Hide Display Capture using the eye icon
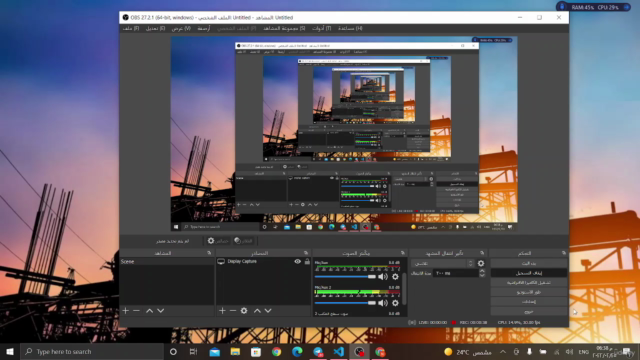640x360 pixels. 298,261
